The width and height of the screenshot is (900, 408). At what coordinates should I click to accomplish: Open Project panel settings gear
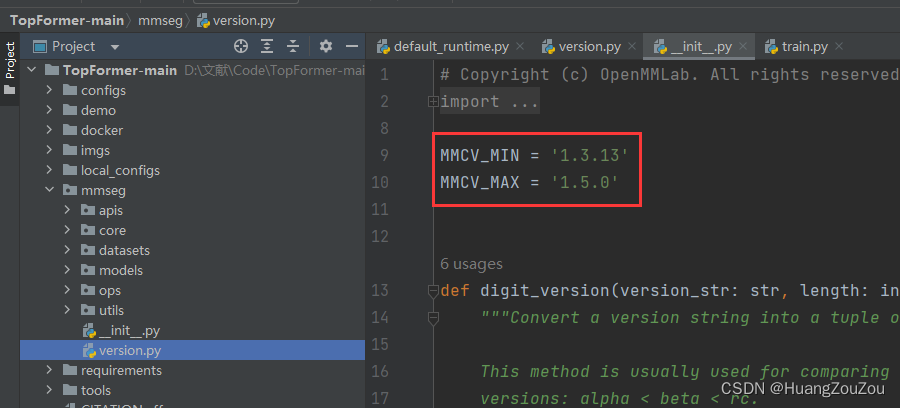coord(325,46)
